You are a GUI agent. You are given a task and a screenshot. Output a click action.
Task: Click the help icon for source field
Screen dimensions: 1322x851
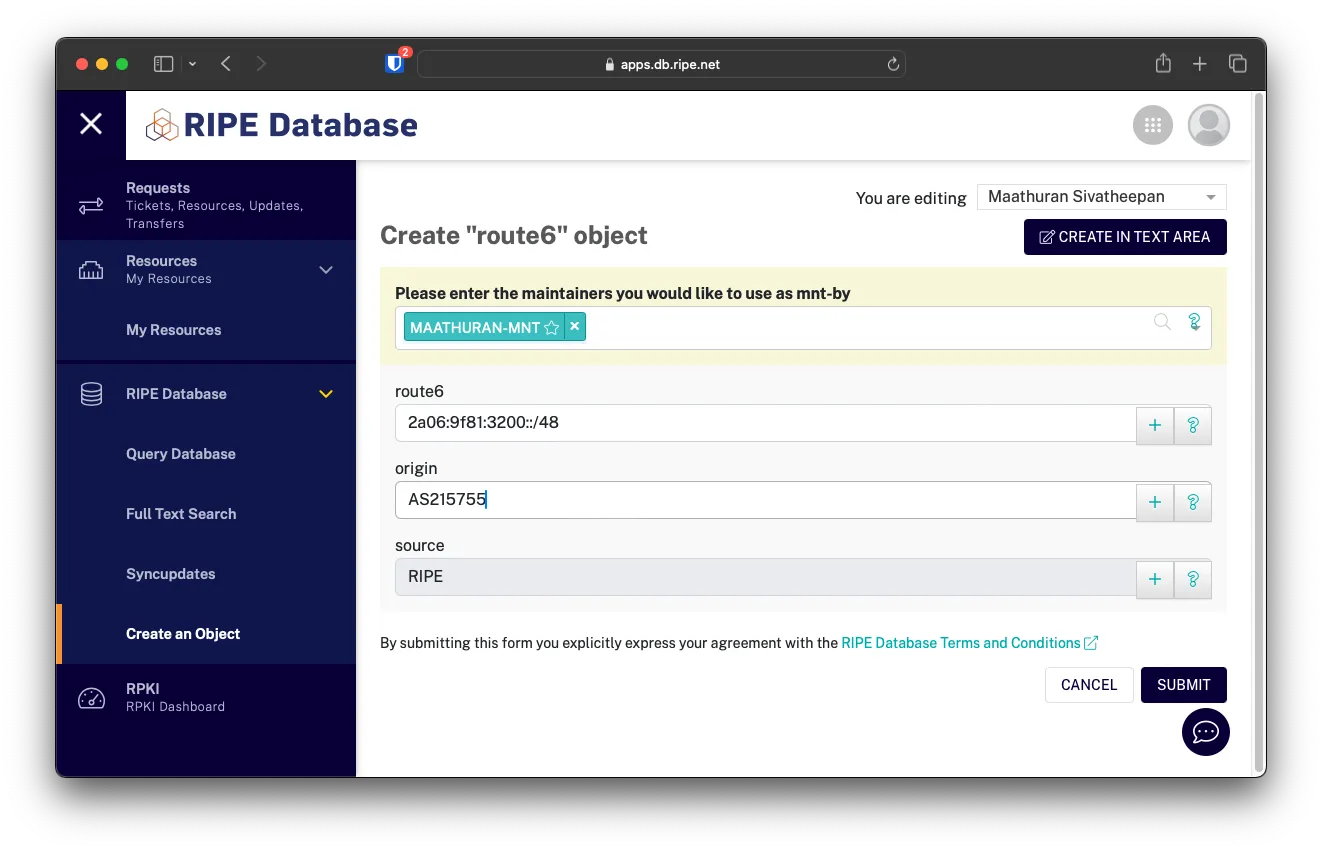tap(1192, 579)
